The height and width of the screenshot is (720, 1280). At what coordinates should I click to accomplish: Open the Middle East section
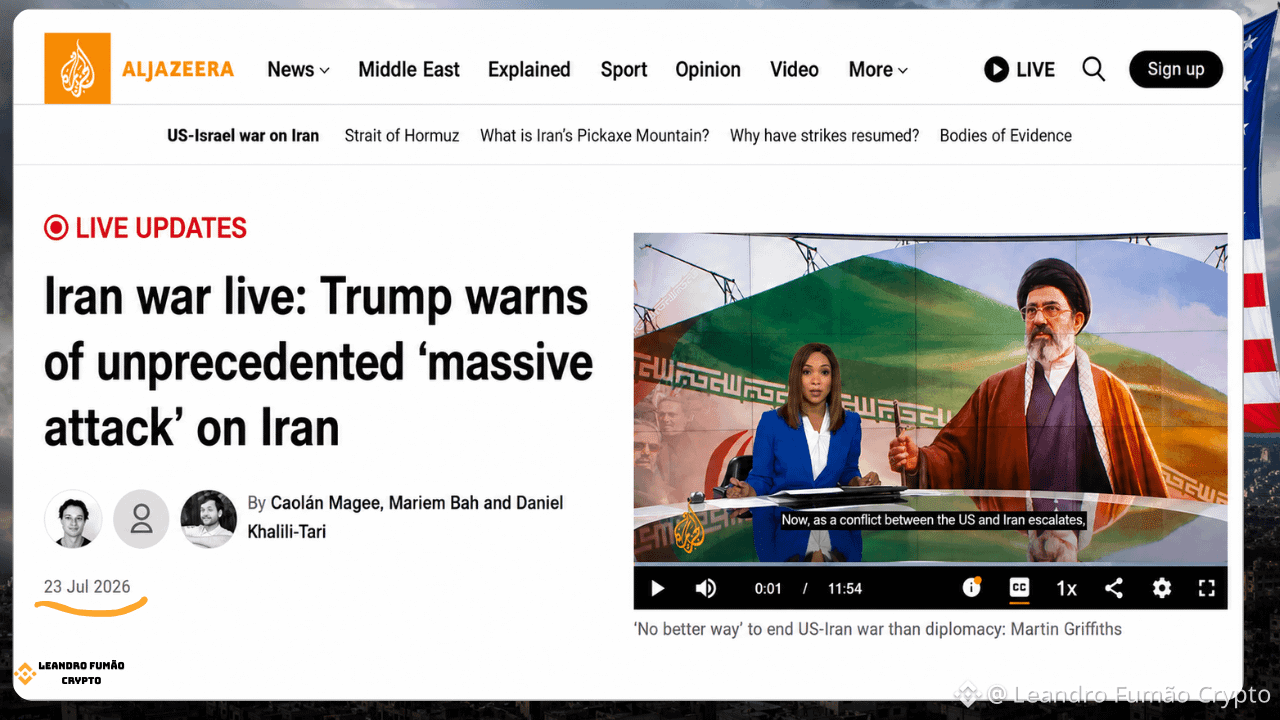pyautogui.click(x=409, y=69)
